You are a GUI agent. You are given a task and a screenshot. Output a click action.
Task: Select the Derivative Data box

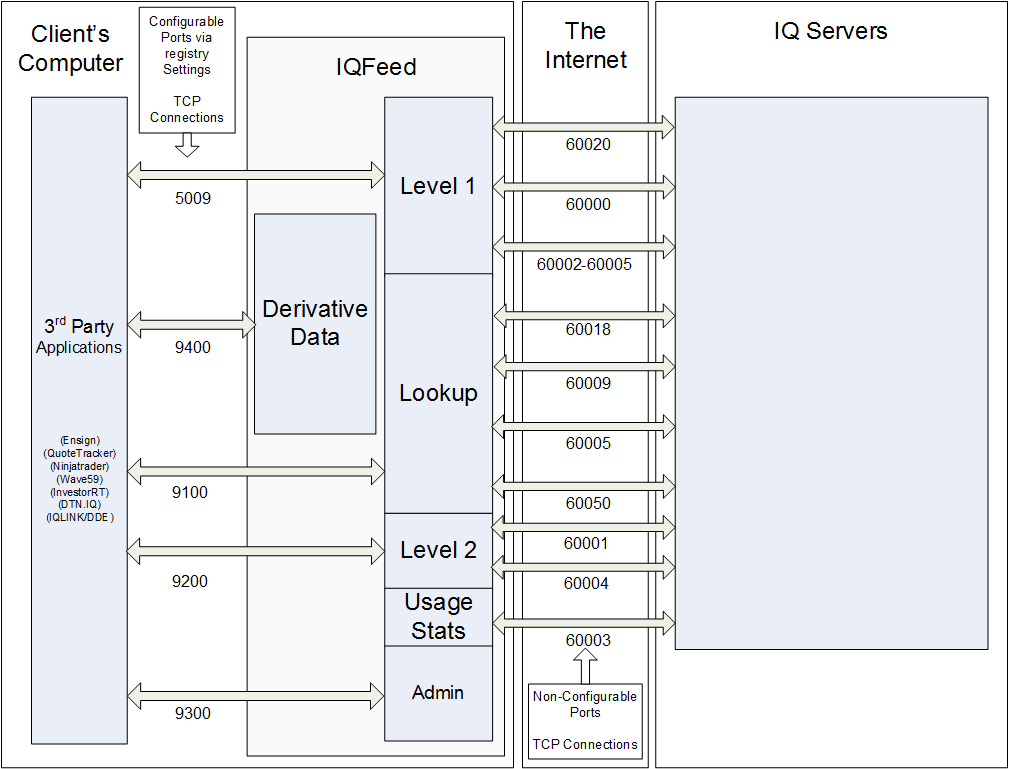coord(315,324)
